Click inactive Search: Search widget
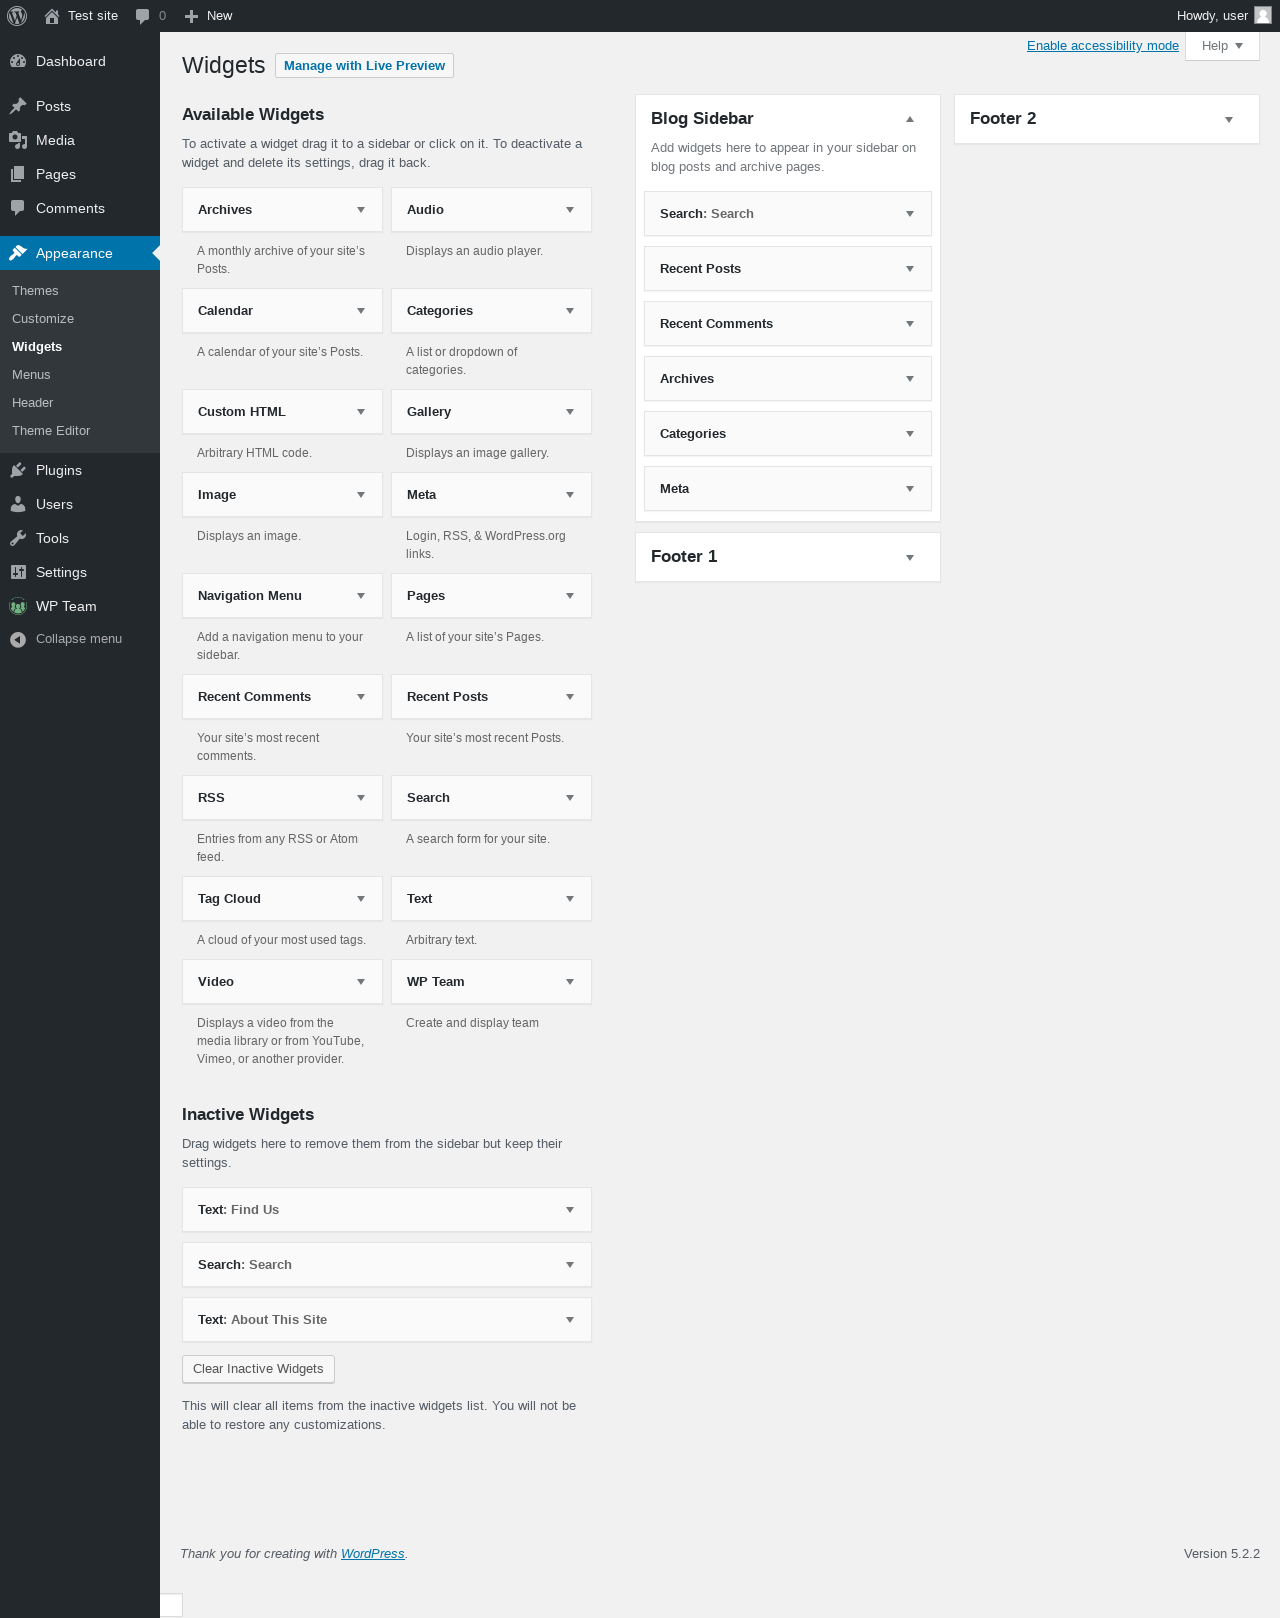 click(387, 1265)
